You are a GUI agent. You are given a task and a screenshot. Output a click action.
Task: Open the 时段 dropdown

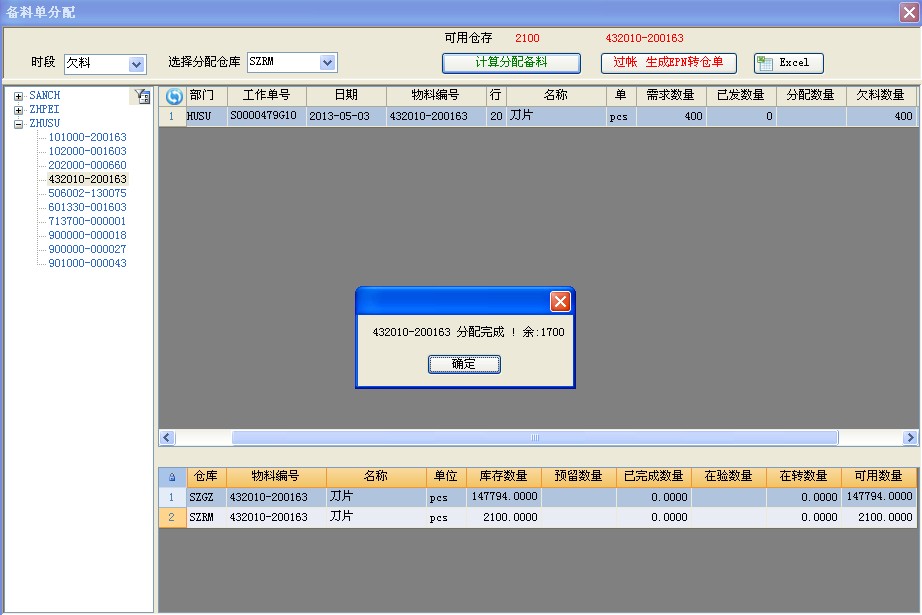tap(136, 64)
